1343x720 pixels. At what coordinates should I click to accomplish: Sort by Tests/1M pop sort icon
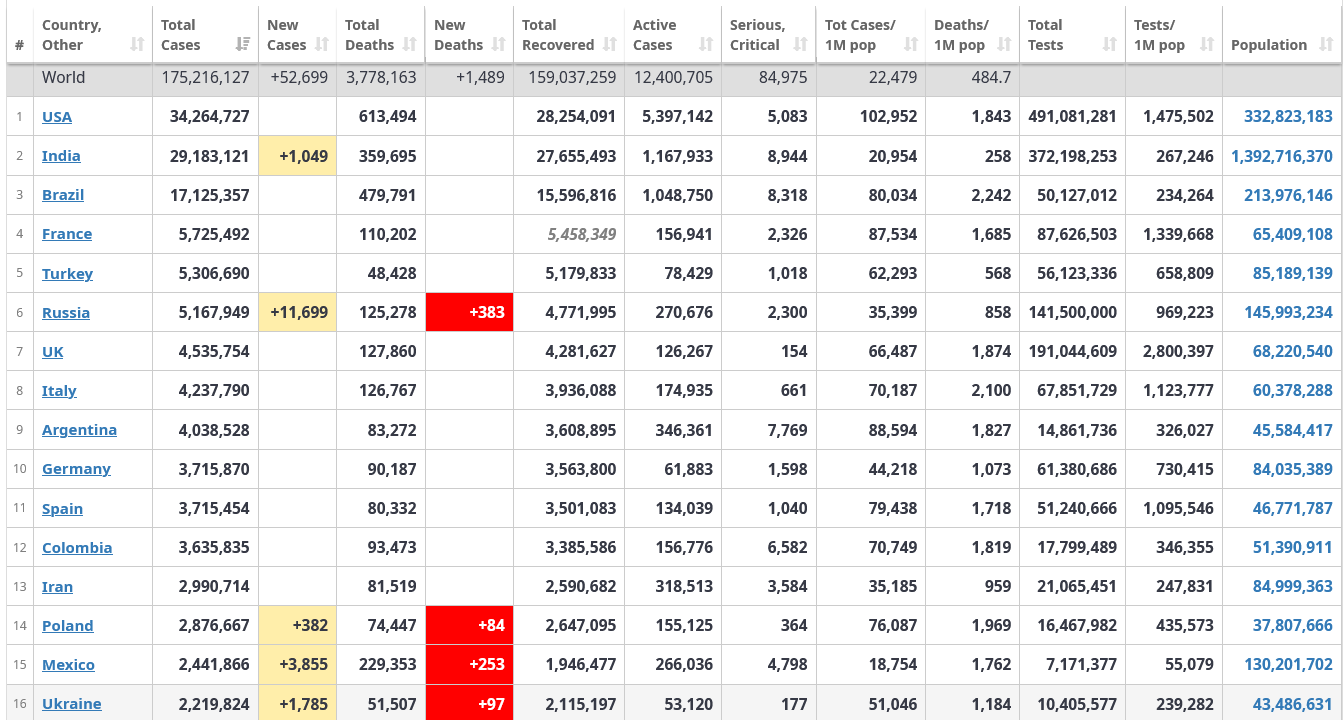point(1207,45)
